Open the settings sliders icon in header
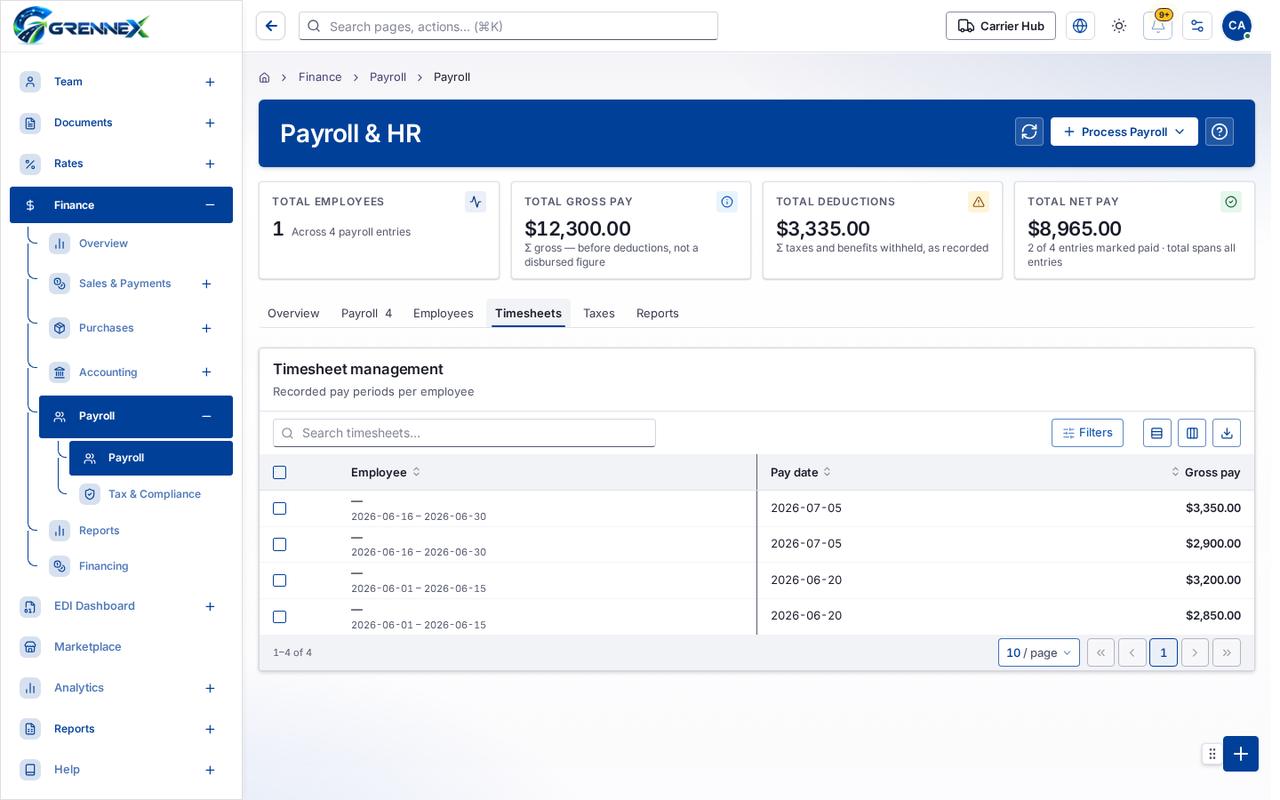Screen dimensions: 1280x800 click(1197, 26)
